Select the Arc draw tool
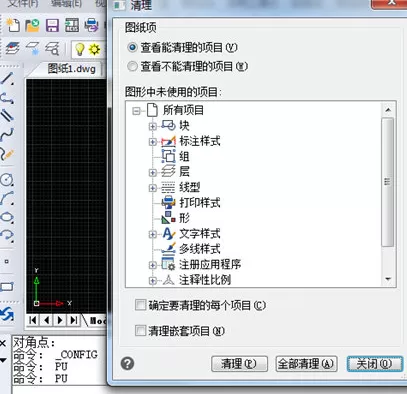 (x=7, y=198)
